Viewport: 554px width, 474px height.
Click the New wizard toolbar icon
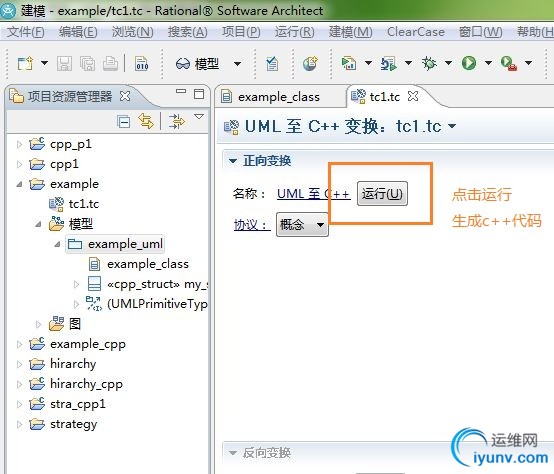25,64
